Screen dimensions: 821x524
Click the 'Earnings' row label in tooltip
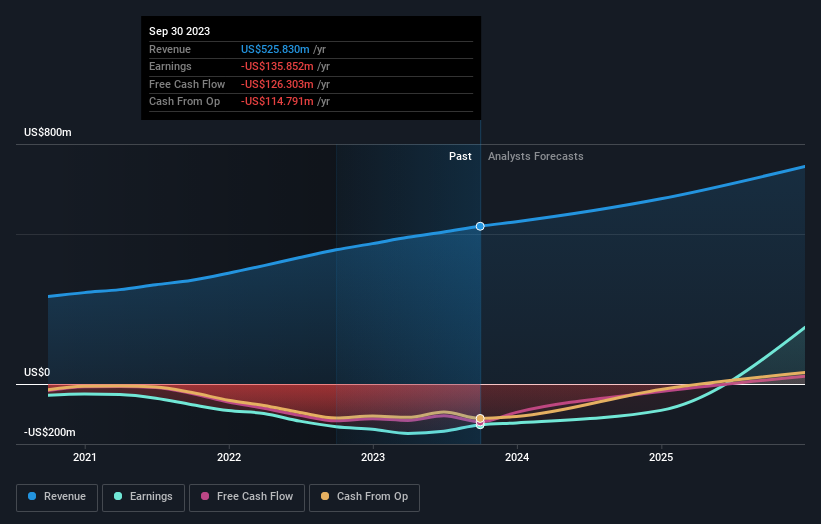[170, 66]
